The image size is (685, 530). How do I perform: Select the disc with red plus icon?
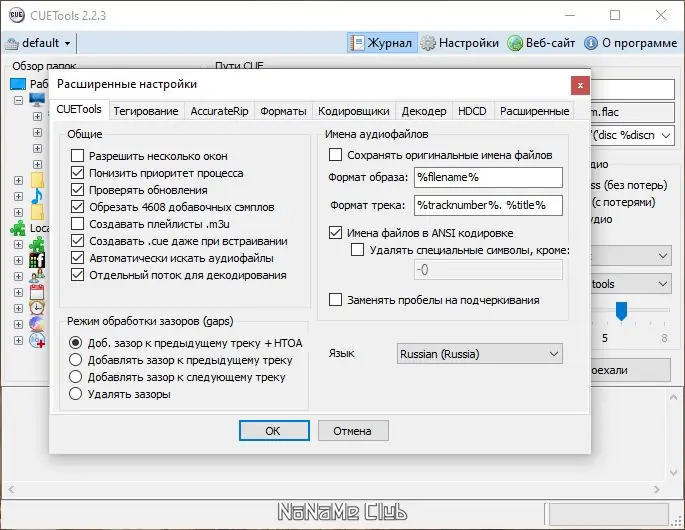coord(37,340)
